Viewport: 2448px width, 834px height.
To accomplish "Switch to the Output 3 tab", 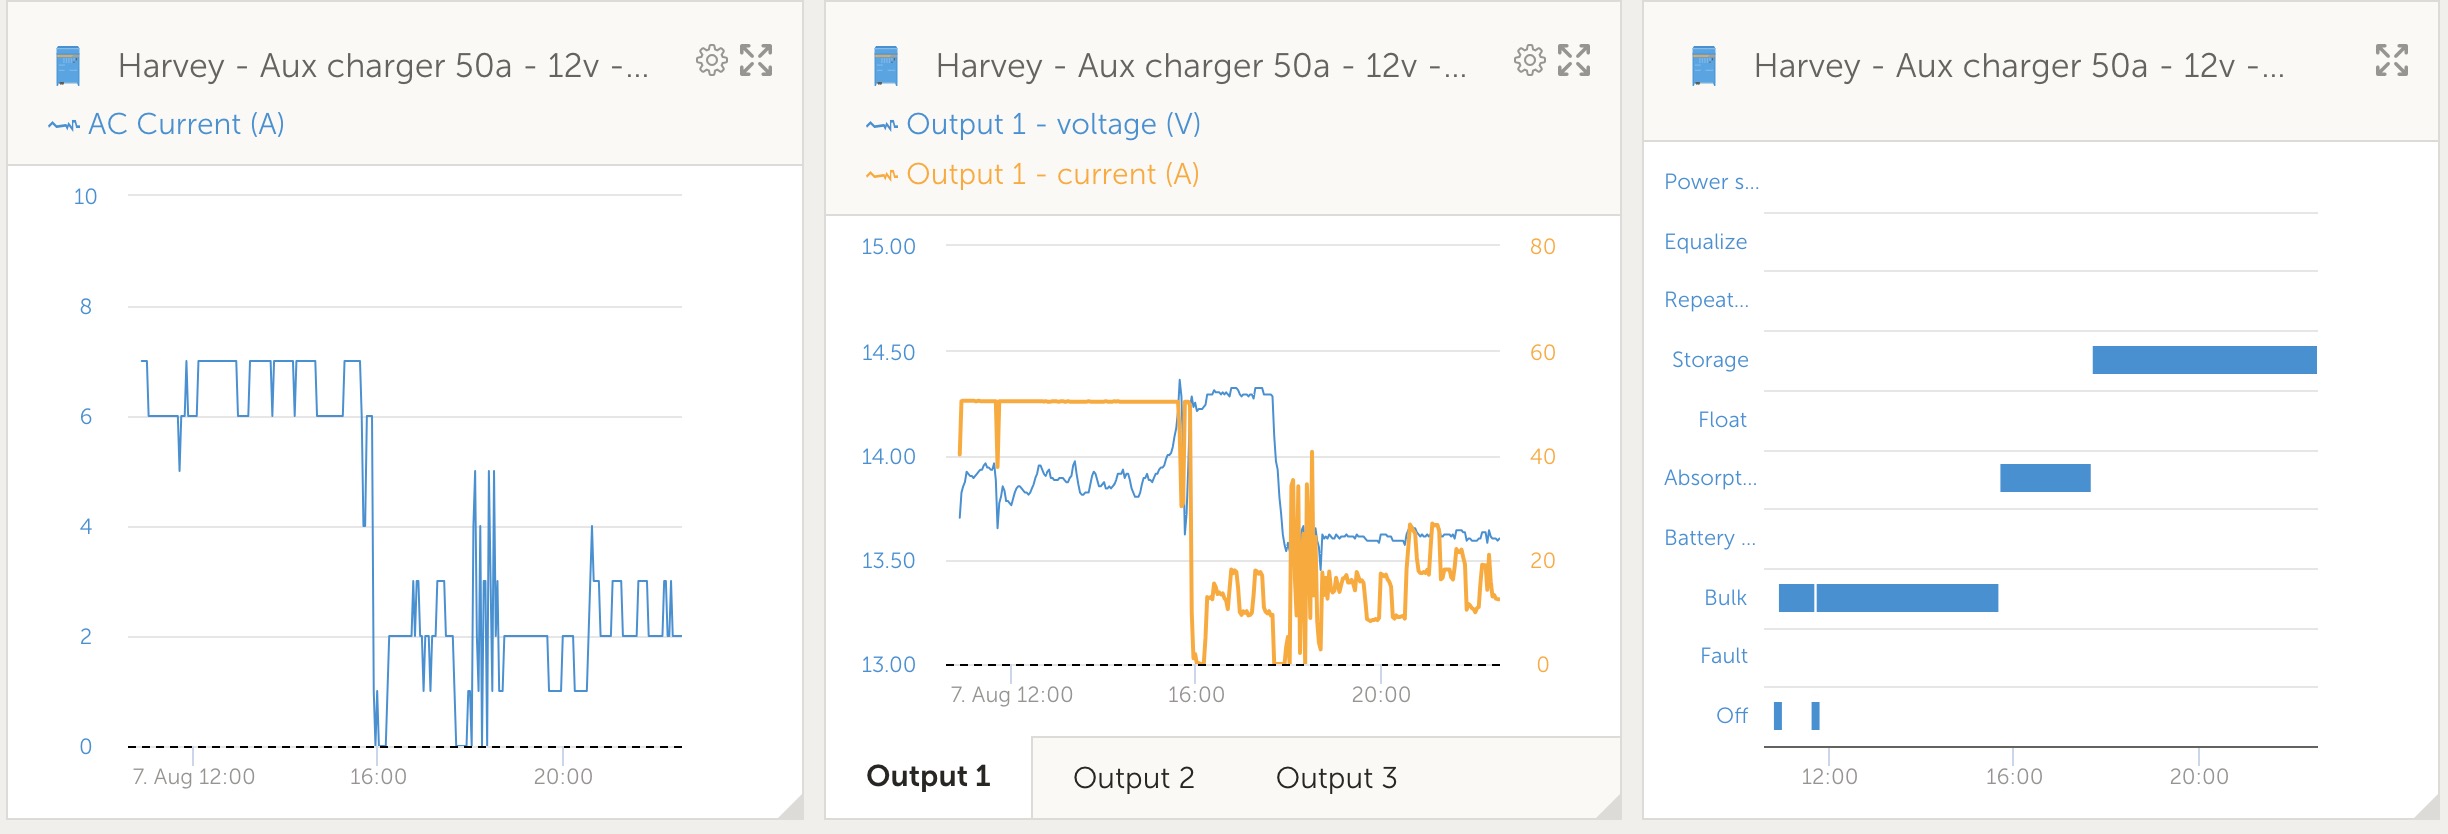I will coord(1336,778).
